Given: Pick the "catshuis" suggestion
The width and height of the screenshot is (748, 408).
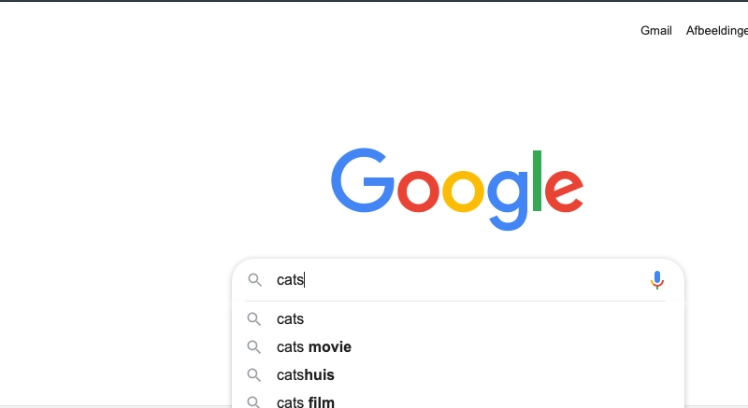Looking at the screenshot, I should coord(305,375).
